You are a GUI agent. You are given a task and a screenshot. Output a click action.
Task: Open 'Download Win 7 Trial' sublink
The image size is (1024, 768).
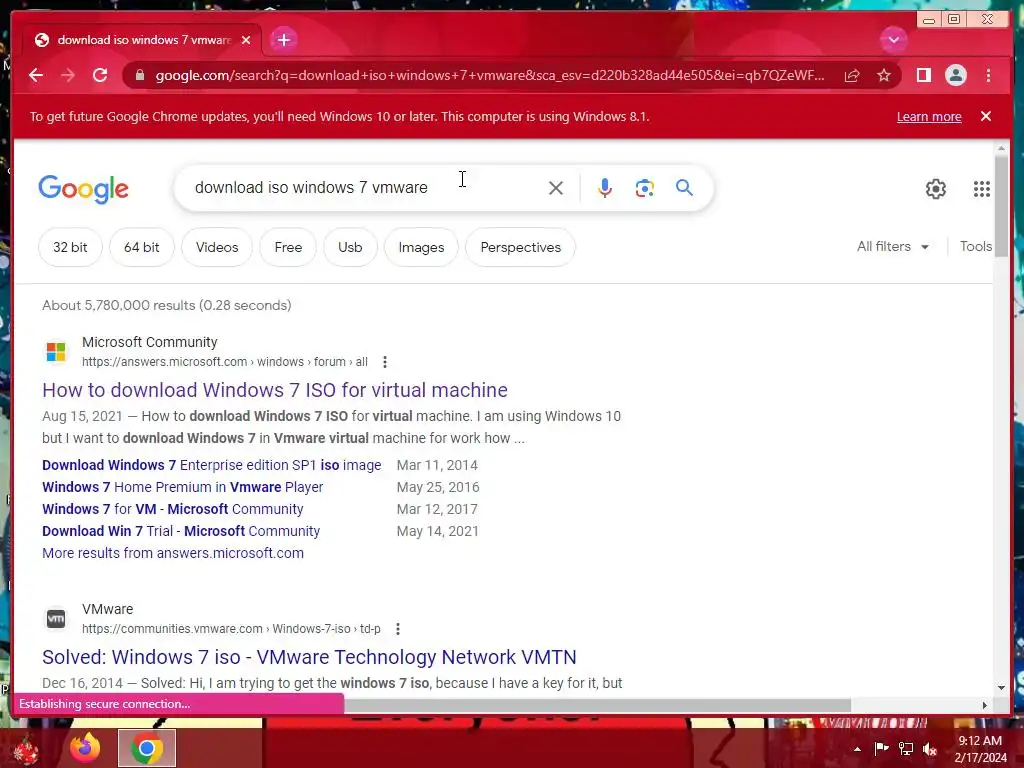[x=182, y=531]
